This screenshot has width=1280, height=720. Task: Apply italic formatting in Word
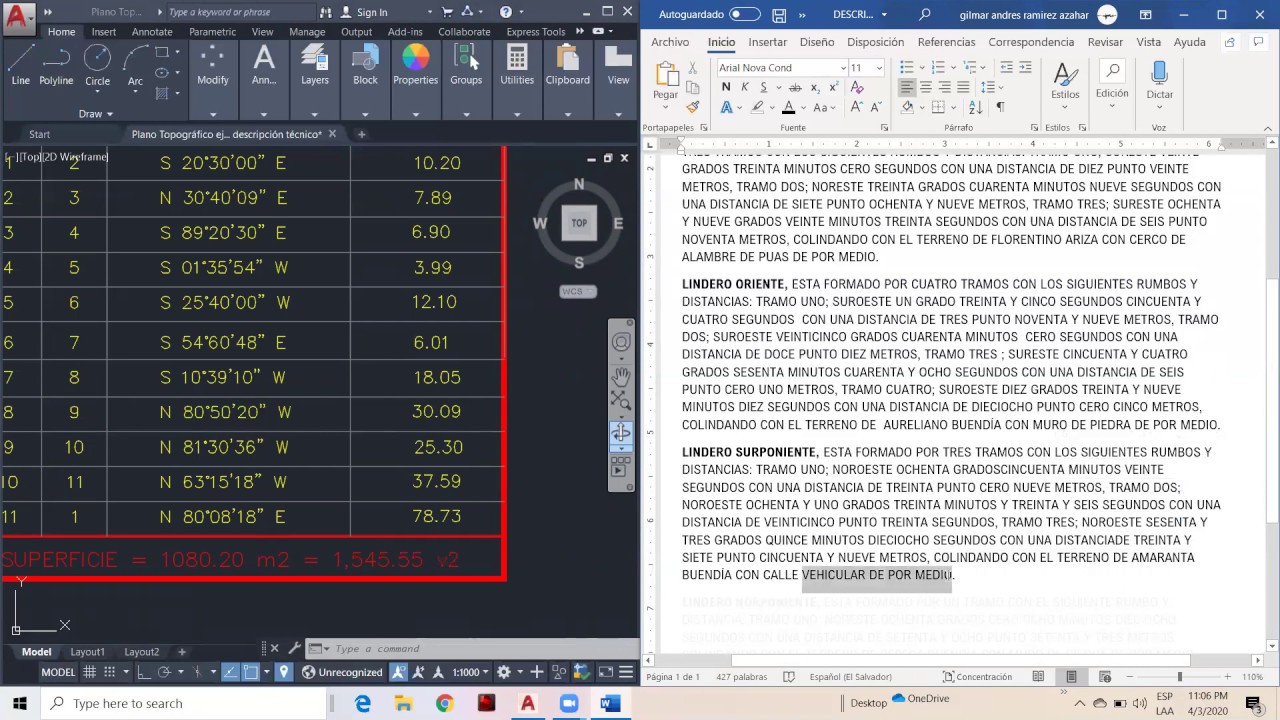point(744,88)
